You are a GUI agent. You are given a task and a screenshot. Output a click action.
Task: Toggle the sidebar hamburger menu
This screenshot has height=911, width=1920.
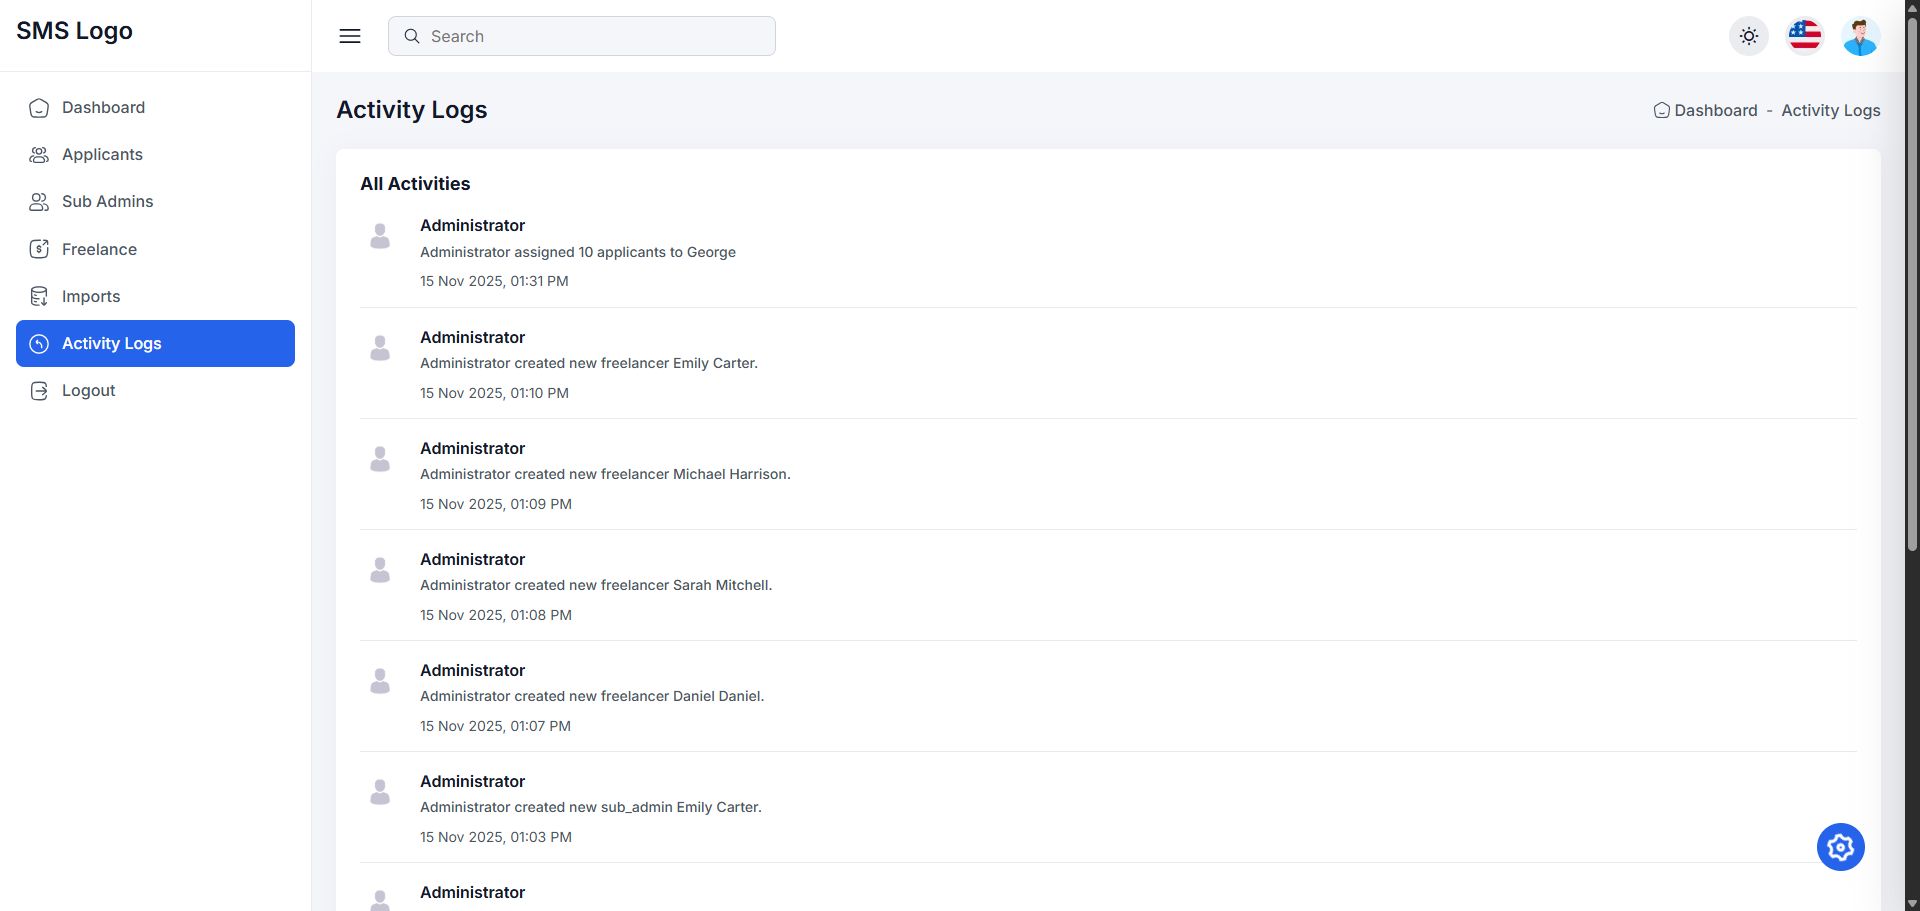pos(350,36)
